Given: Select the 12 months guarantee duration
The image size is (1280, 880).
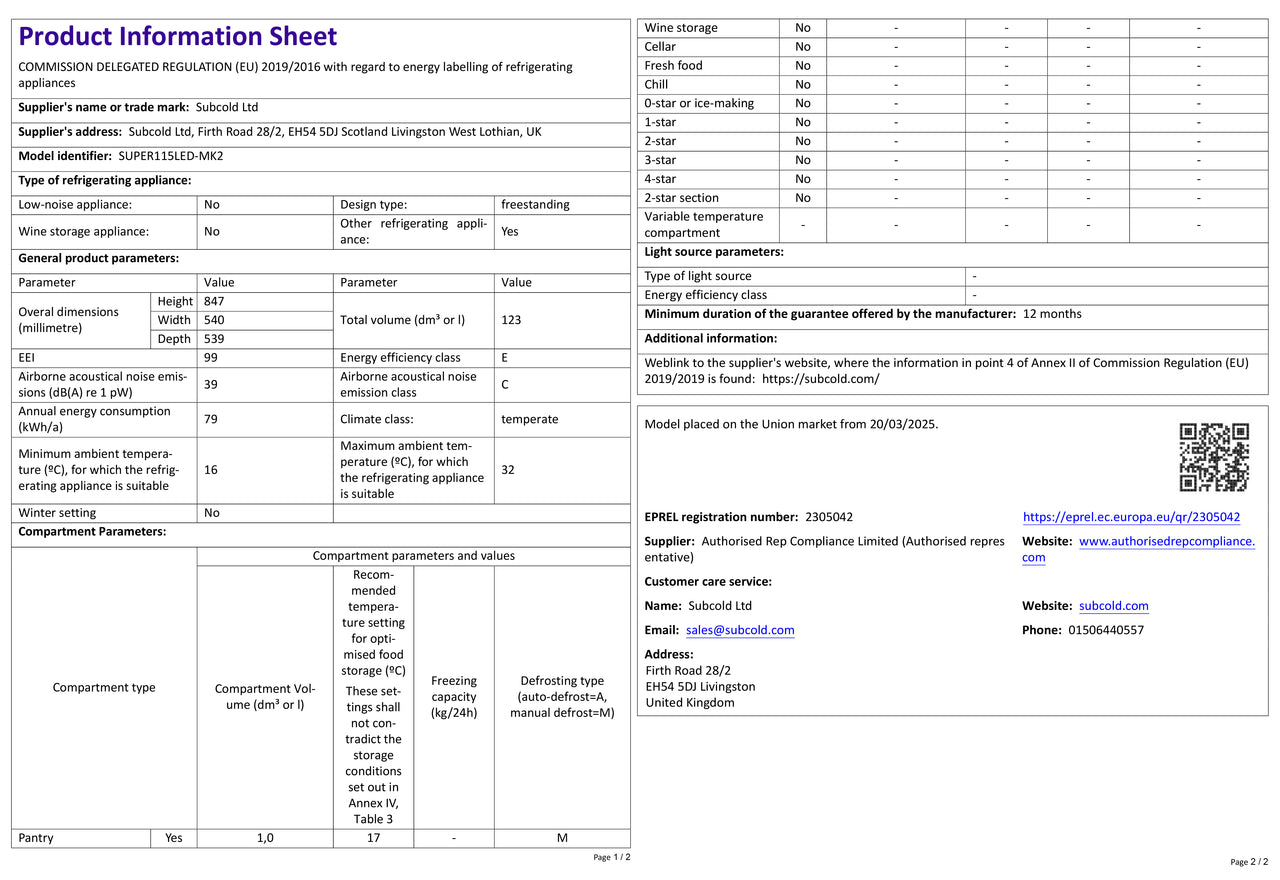Looking at the screenshot, I should point(1052,314).
